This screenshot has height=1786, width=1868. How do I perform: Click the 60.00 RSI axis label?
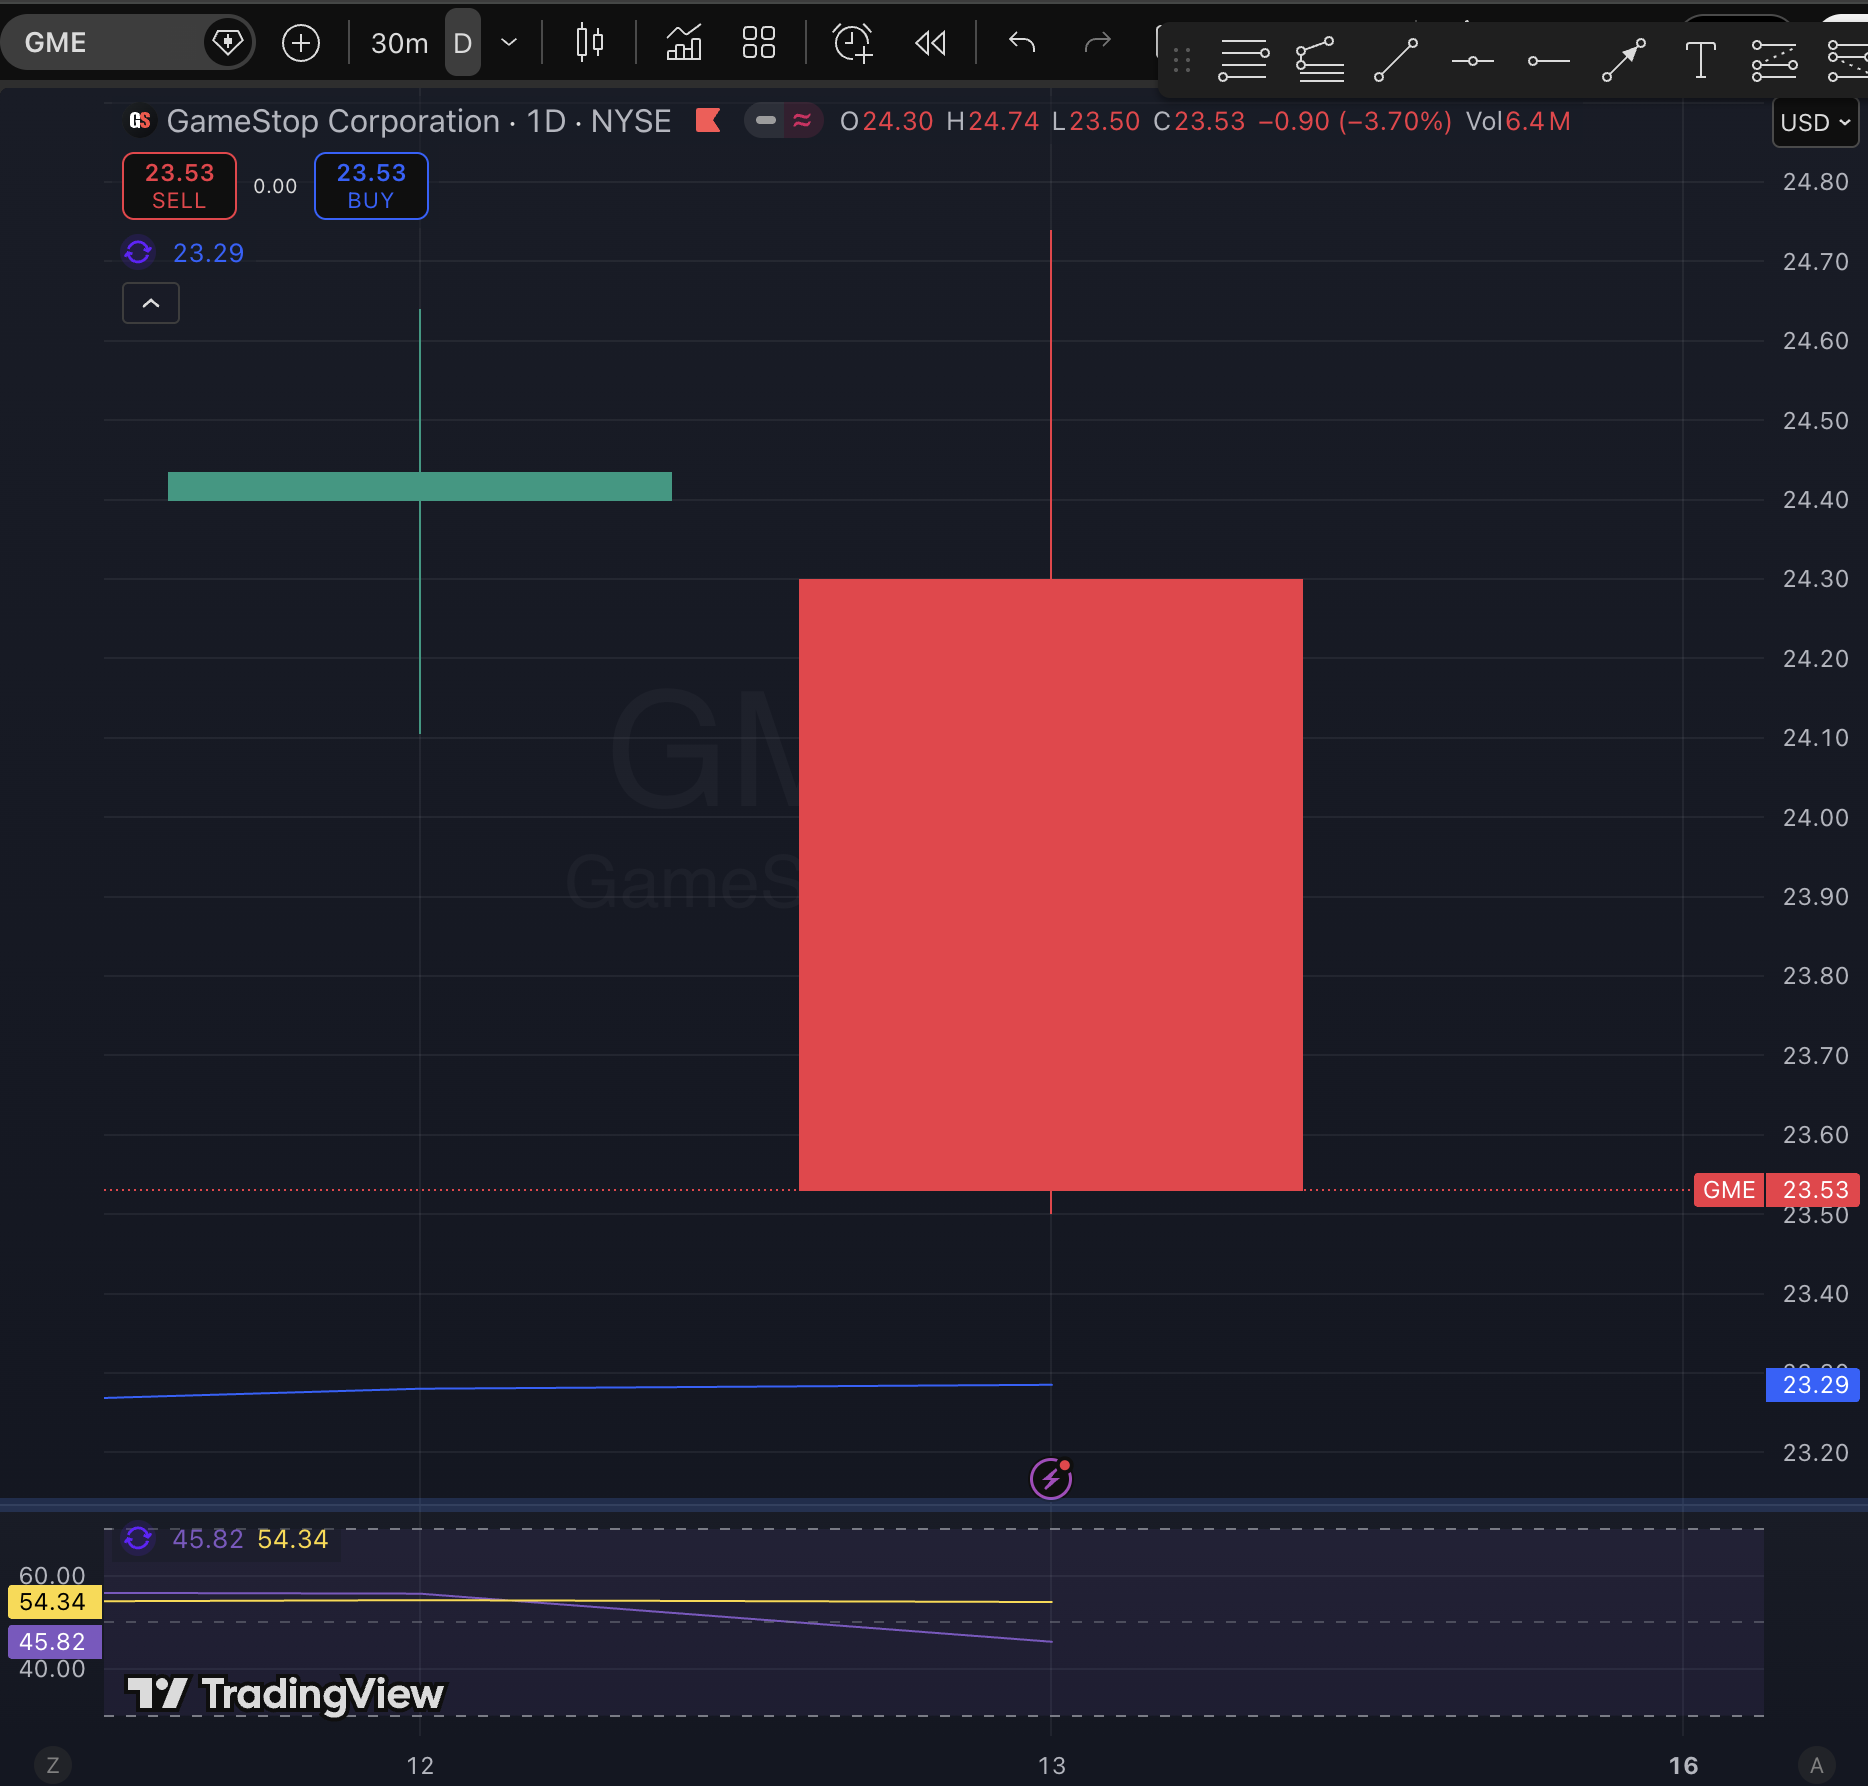click(x=52, y=1576)
